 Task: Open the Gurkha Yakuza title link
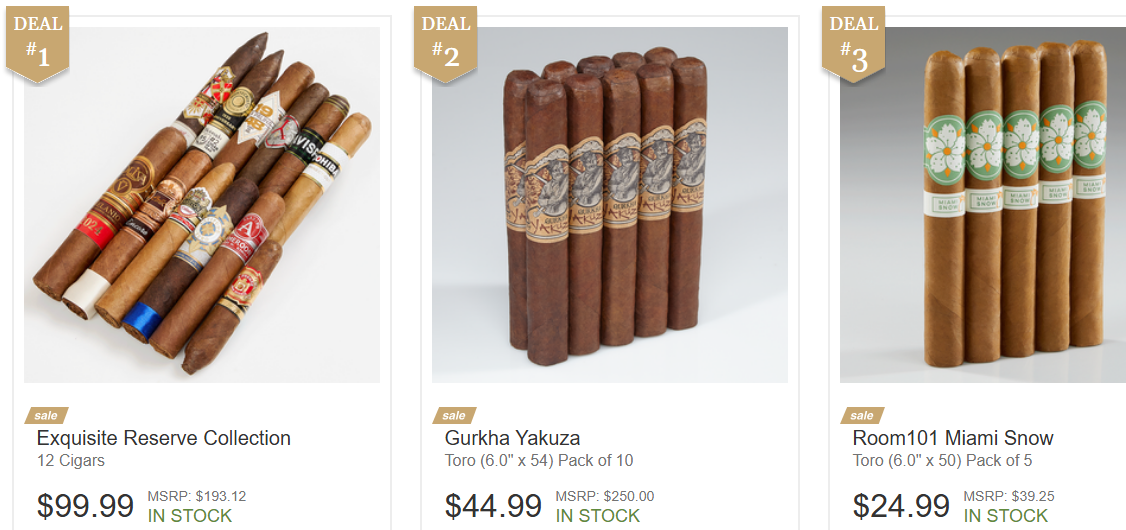pyautogui.click(x=512, y=438)
